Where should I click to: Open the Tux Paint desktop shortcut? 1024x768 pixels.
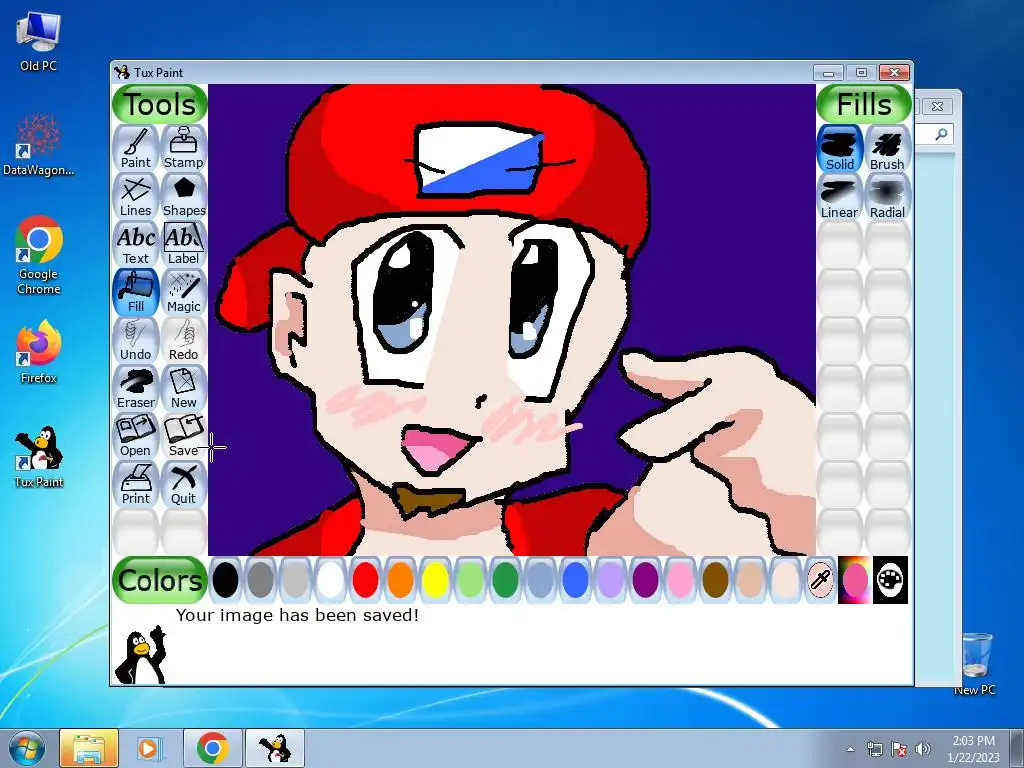point(39,457)
